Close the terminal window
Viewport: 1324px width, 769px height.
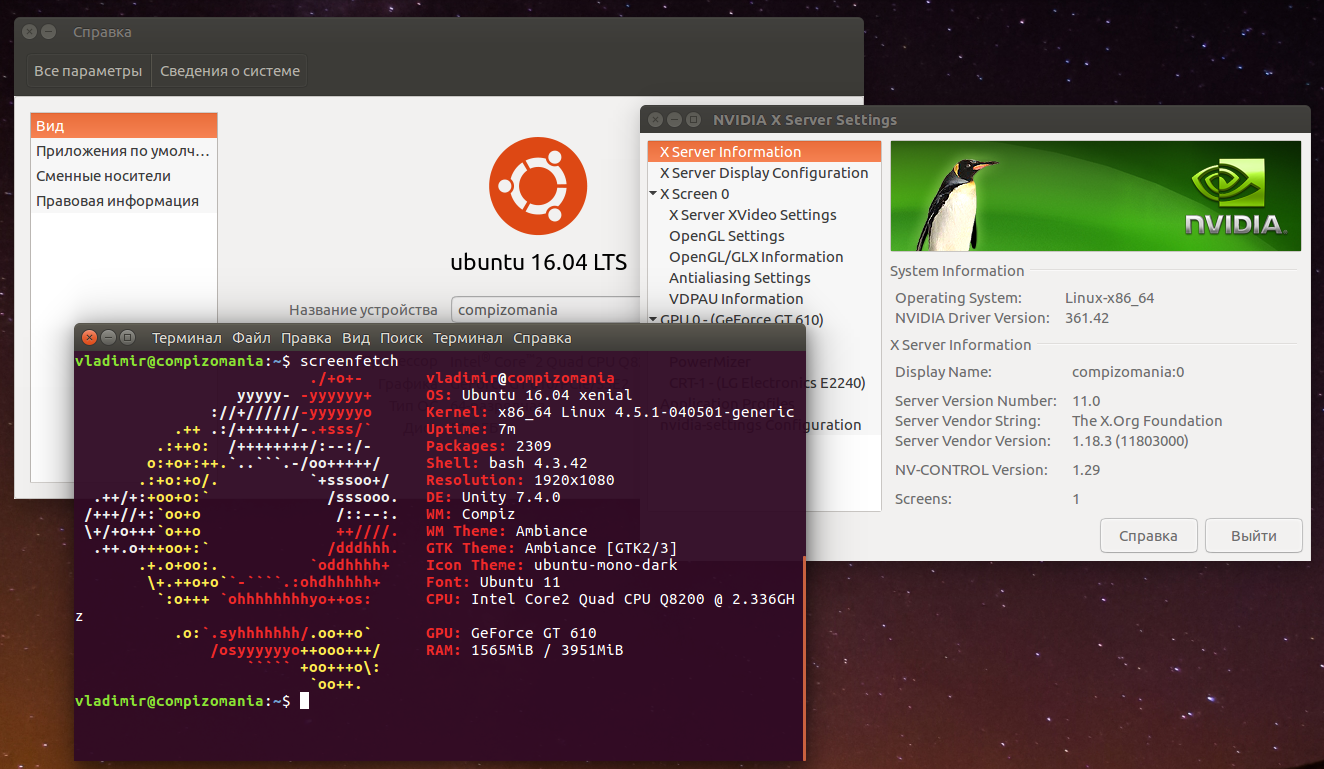(90, 338)
